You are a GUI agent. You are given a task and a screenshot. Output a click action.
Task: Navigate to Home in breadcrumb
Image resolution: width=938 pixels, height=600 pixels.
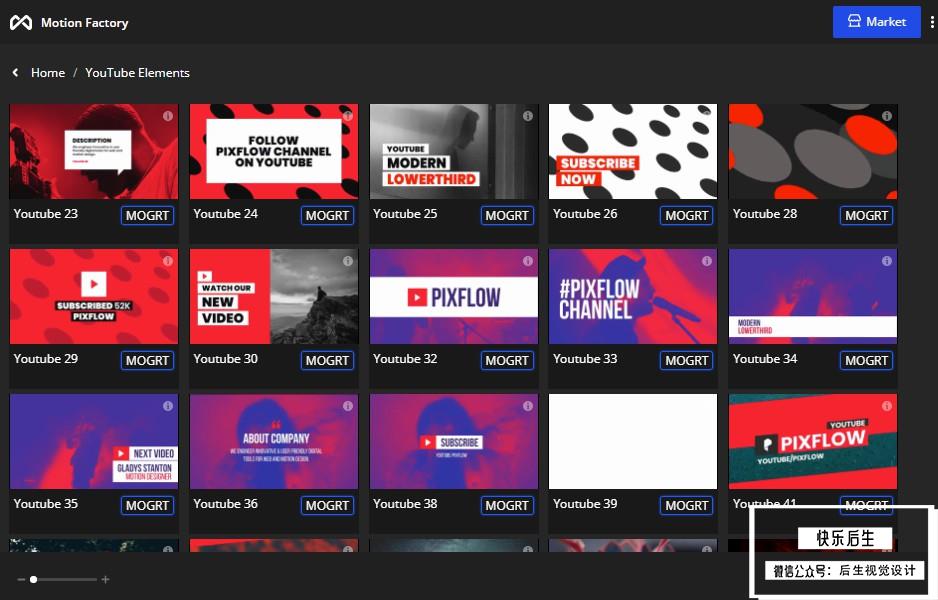coord(48,72)
